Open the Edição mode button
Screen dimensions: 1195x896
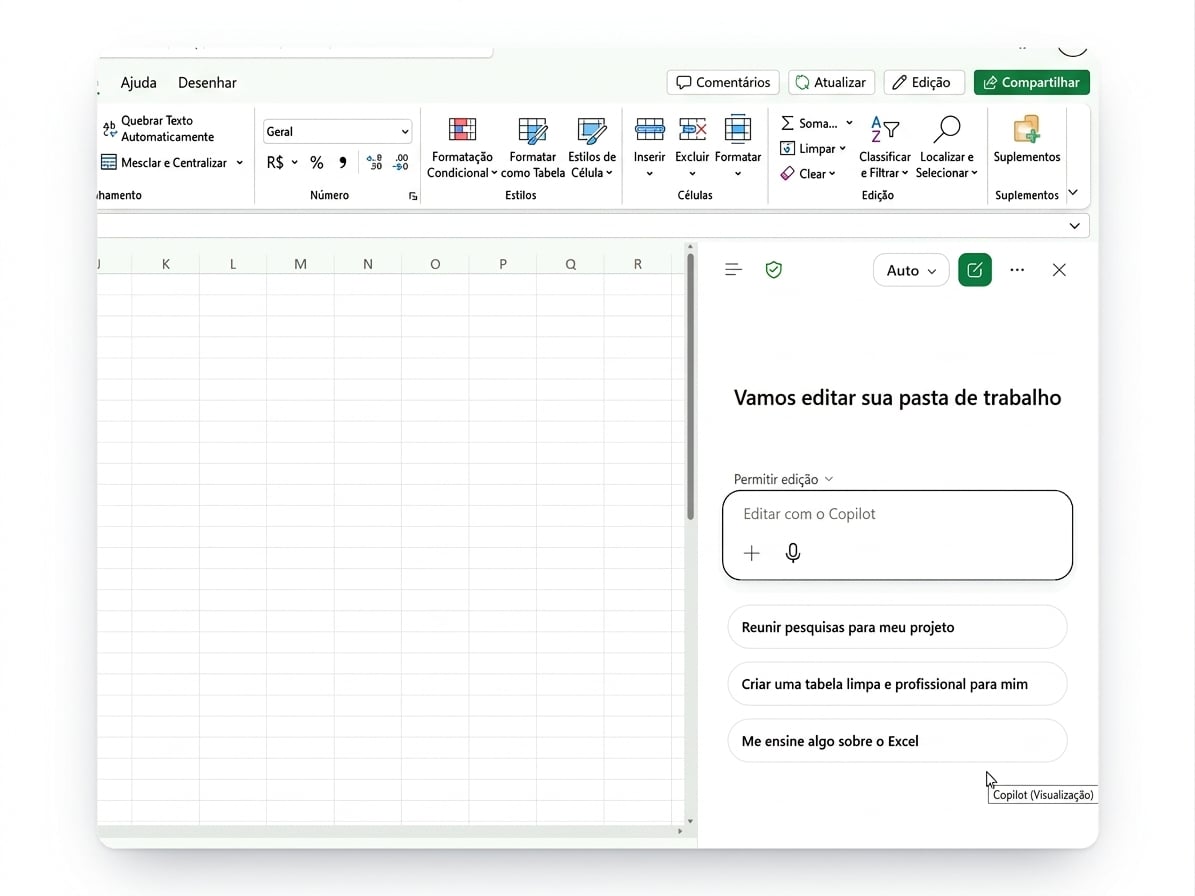pyautogui.click(x=924, y=82)
